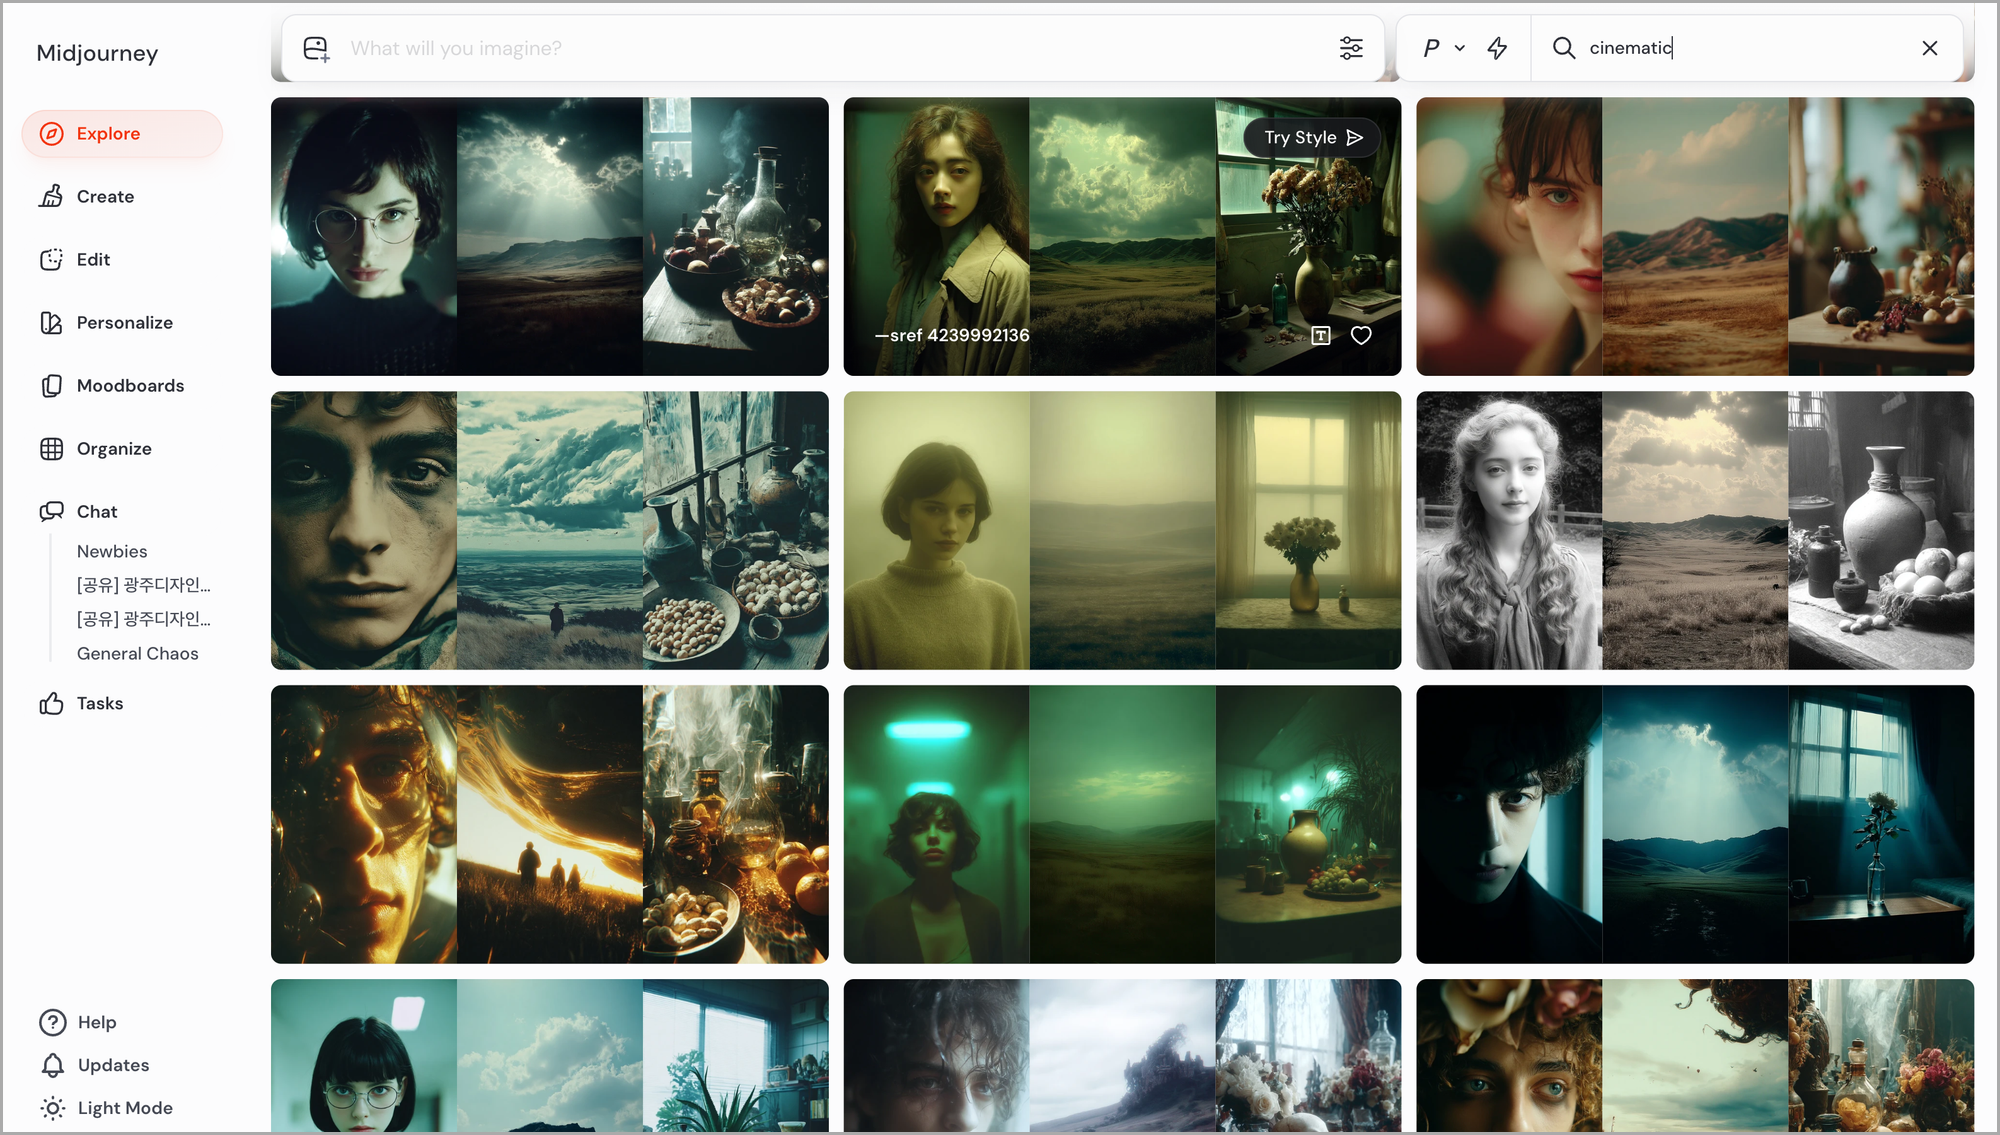Open the Create page
The height and width of the screenshot is (1135, 2000).
105,197
